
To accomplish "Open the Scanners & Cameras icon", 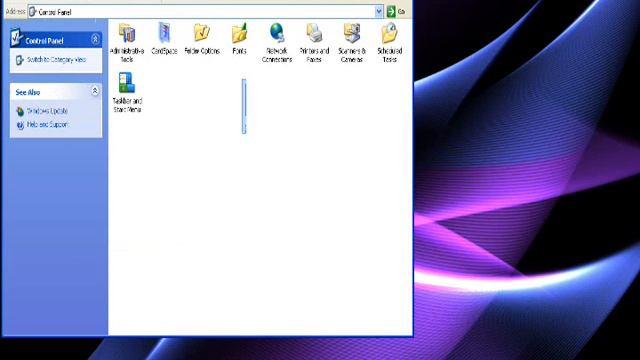I will 351,33.
